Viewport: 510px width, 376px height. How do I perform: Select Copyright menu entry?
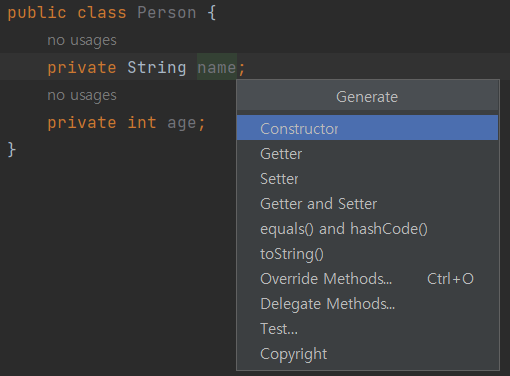coord(367,354)
